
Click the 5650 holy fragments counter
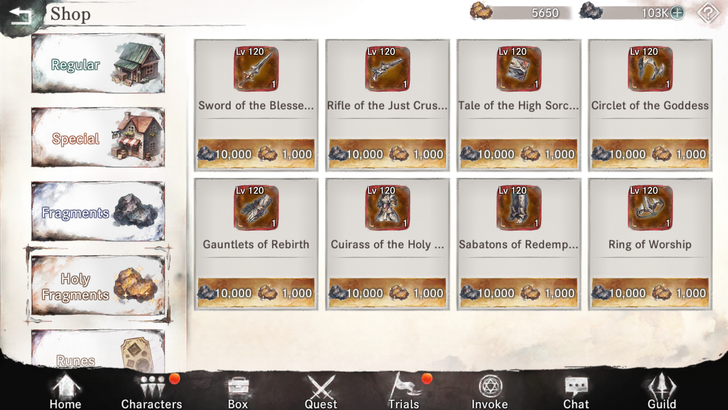(x=521, y=13)
